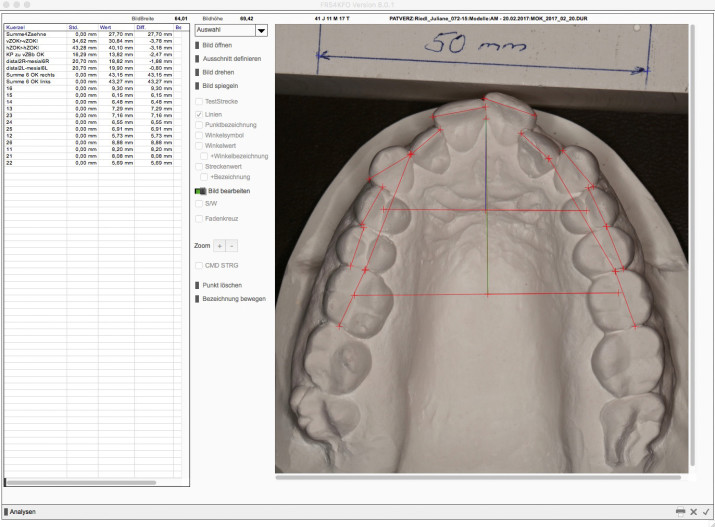This screenshot has height=527, width=715.
Task: Enable the +Winkelbezeichnung checkbox
Action: coord(204,156)
